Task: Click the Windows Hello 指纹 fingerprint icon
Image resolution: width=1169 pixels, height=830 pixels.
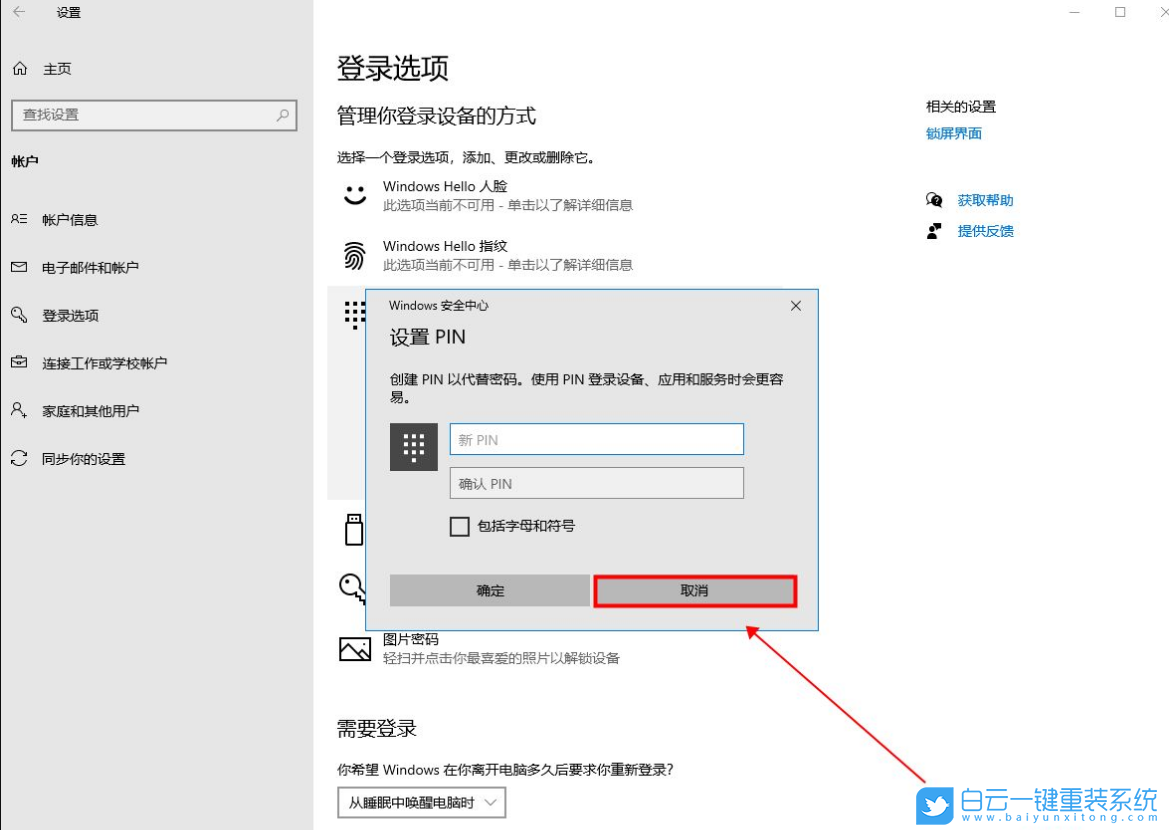Action: click(x=355, y=254)
